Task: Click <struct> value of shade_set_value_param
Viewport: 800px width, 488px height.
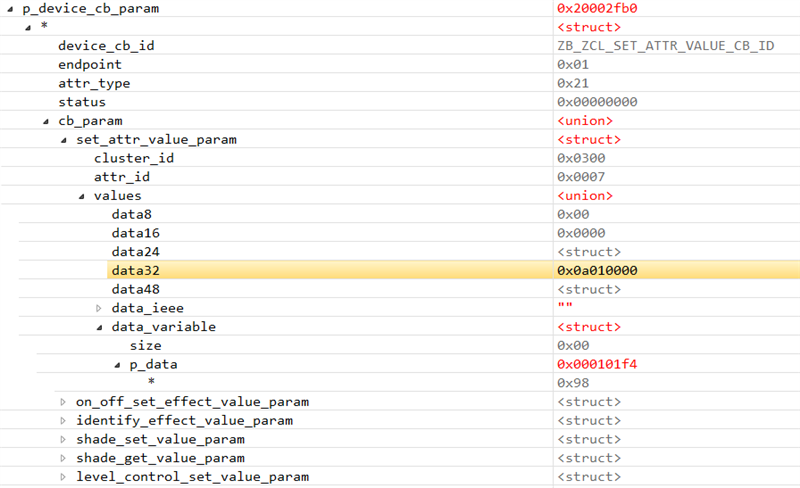Action: tap(589, 440)
